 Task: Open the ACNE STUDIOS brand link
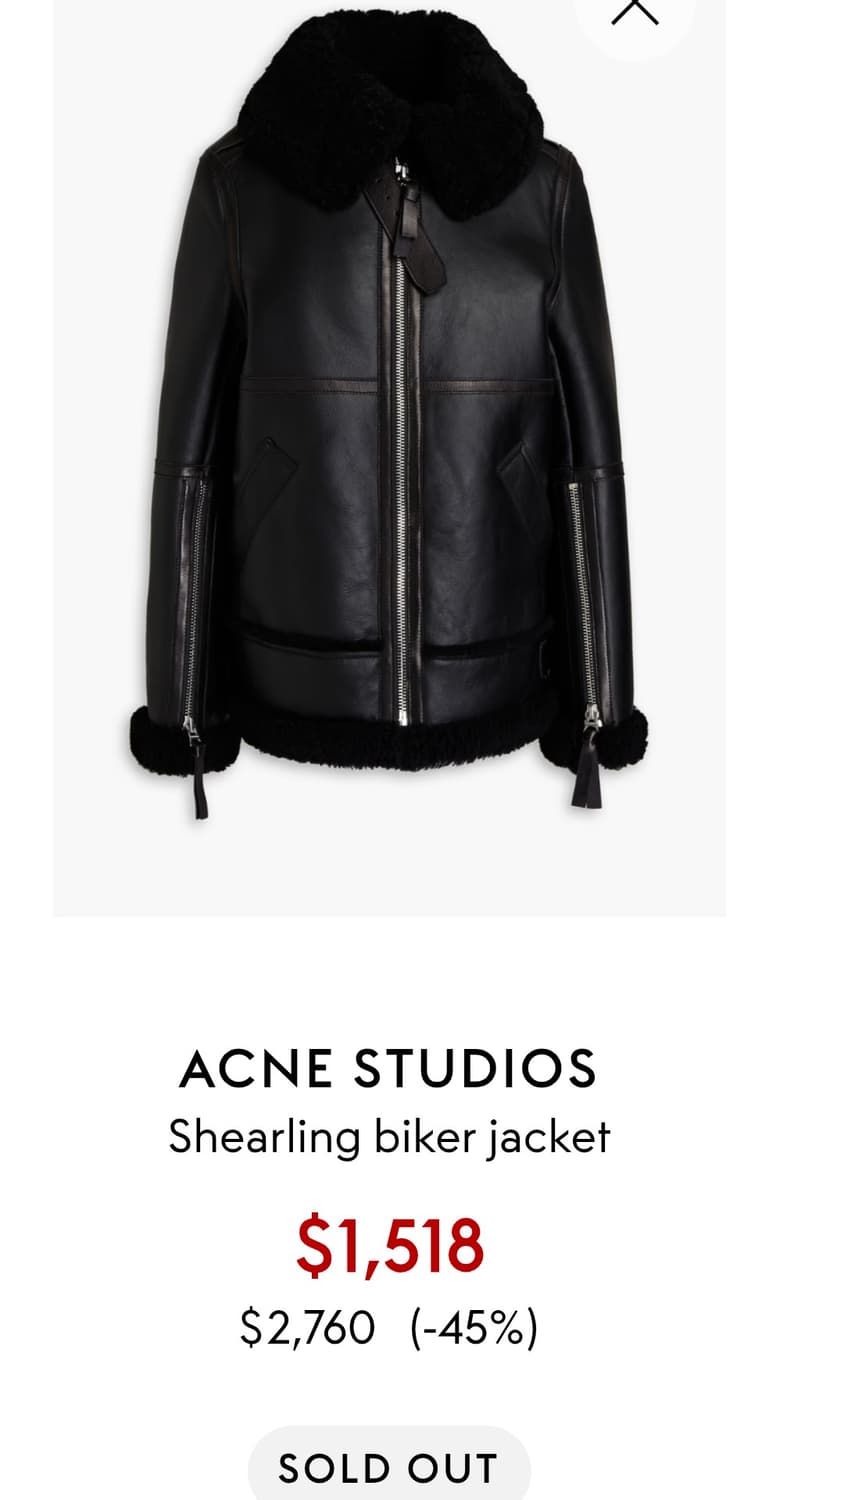coord(388,1068)
